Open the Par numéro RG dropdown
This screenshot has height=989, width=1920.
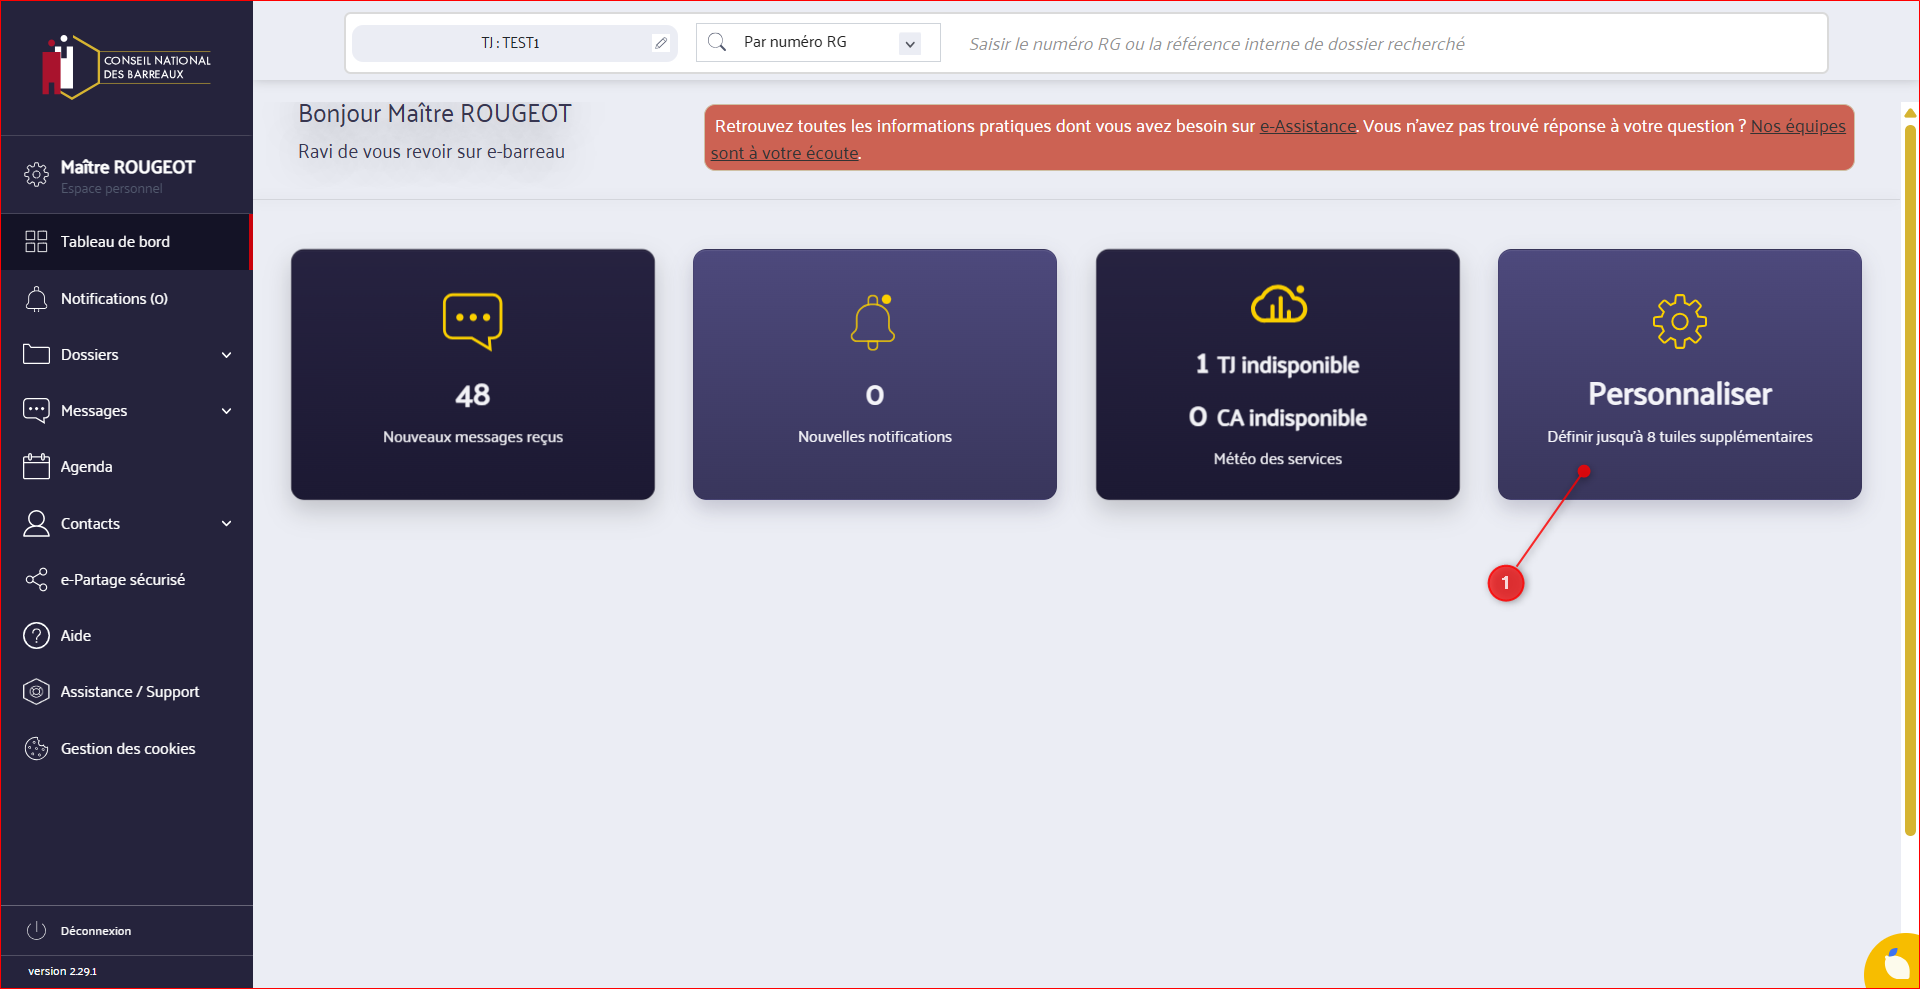(909, 43)
